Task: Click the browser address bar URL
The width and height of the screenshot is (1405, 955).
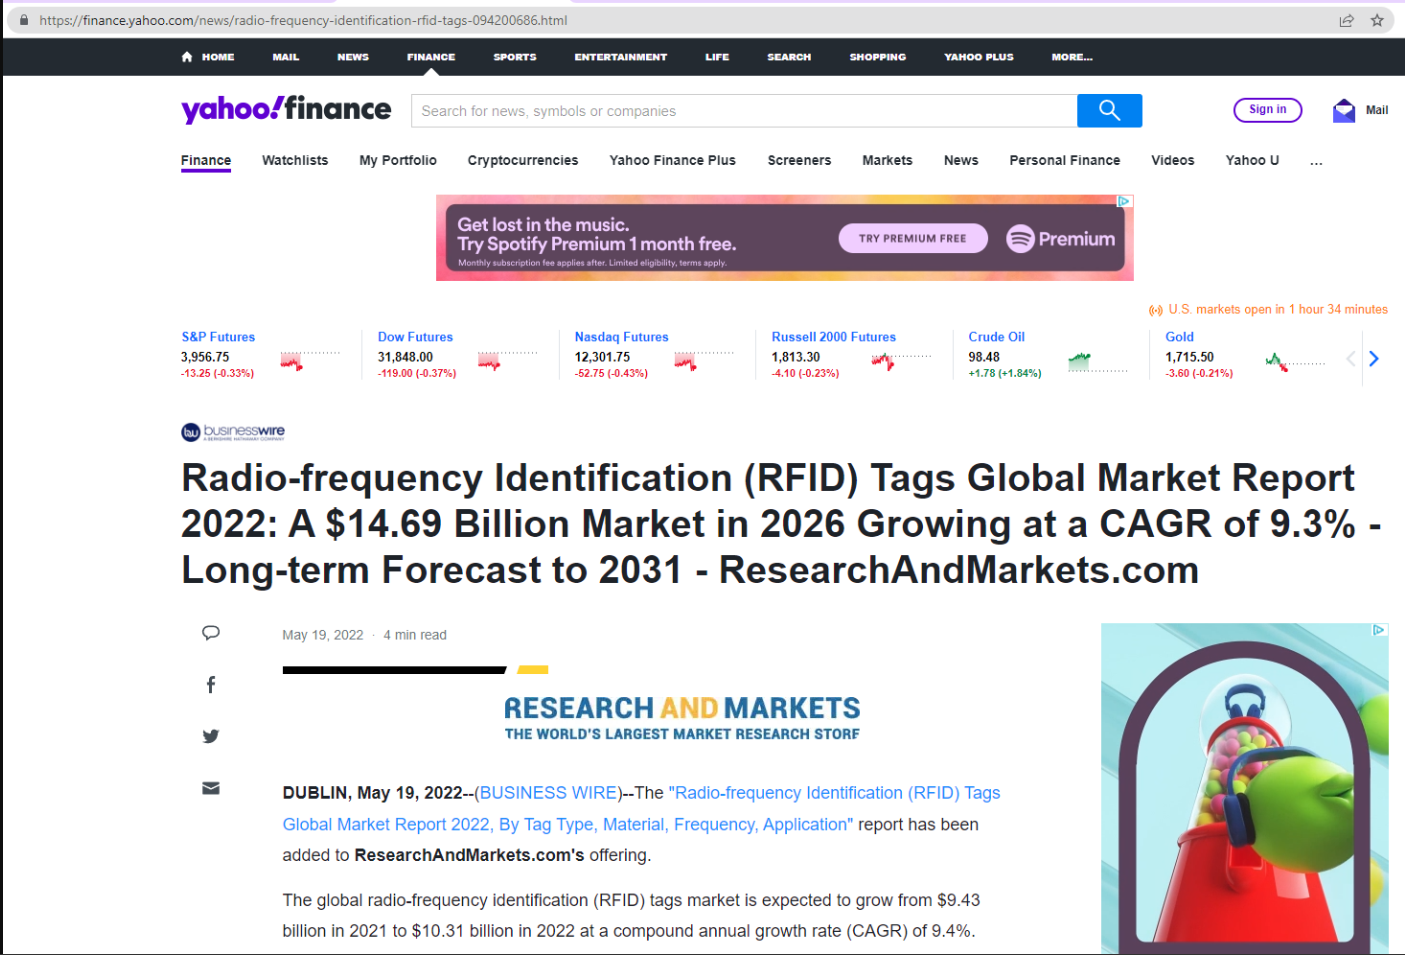Action: pyautogui.click(x=303, y=20)
